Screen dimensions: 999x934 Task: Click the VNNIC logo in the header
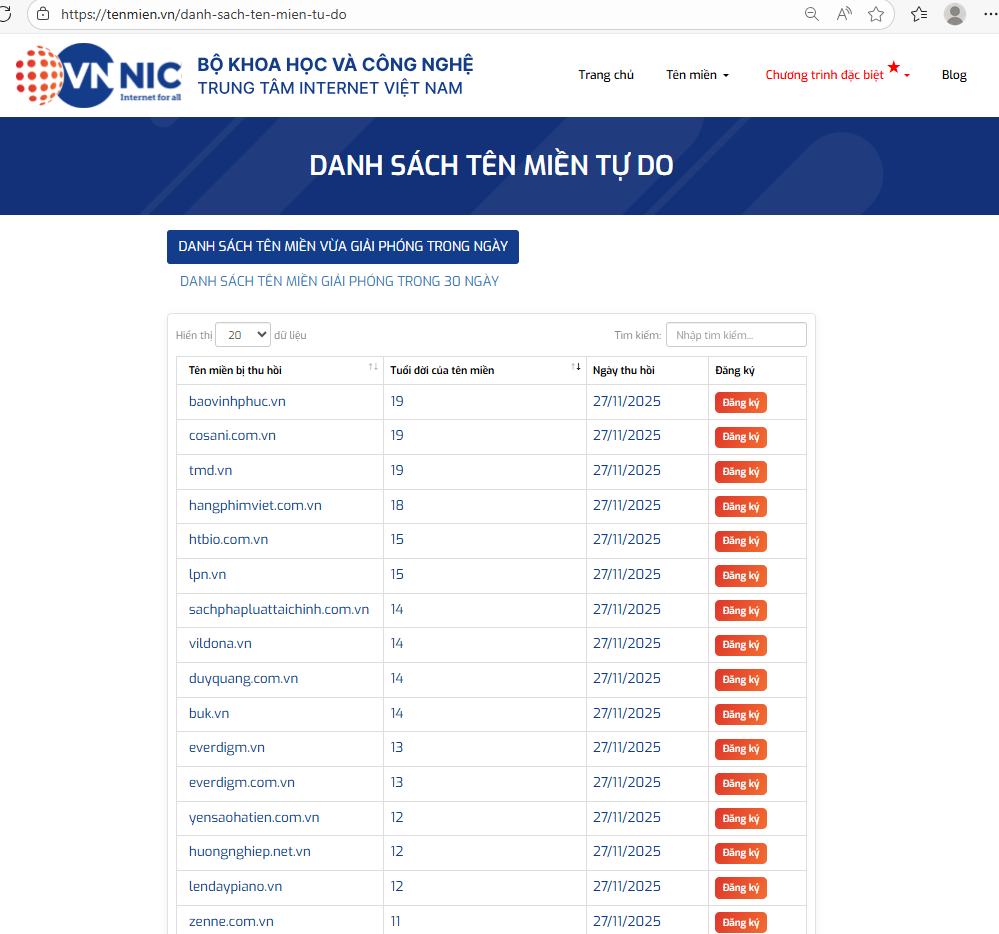tap(98, 75)
